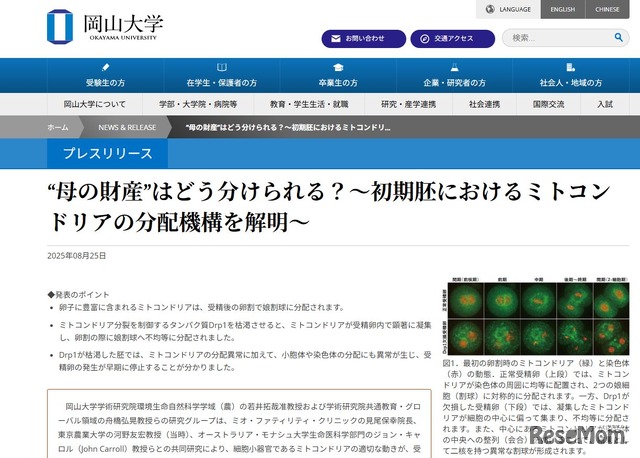Viewport: 640px width, 458px height.
Task: Select 入試 navigation item
Action: [x=605, y=104]
